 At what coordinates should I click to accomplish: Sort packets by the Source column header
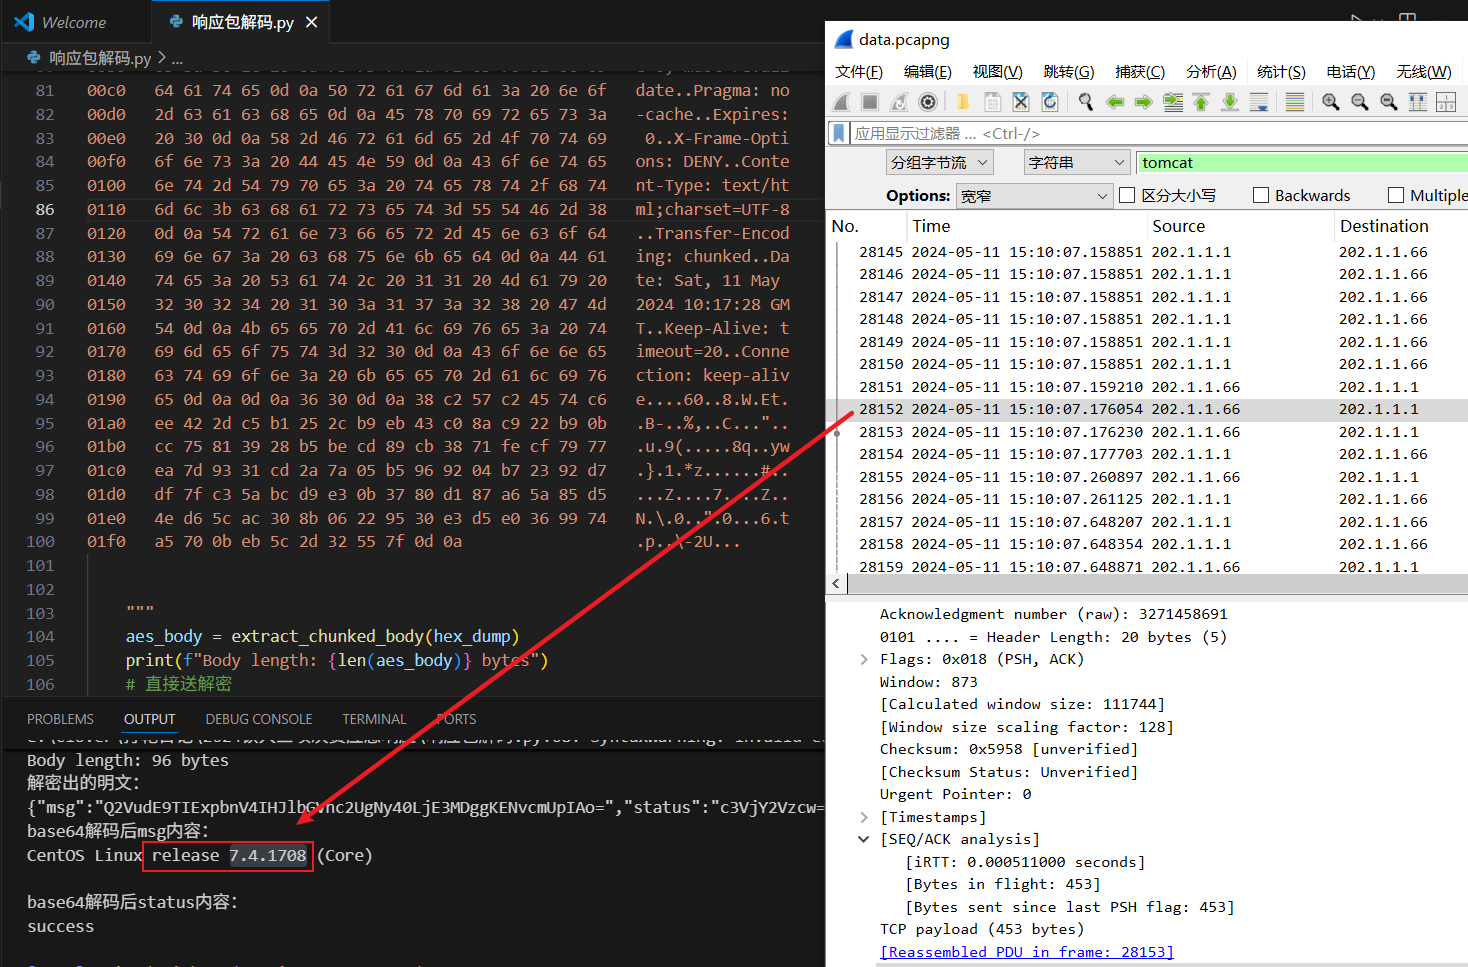[x=1239, y=226]
